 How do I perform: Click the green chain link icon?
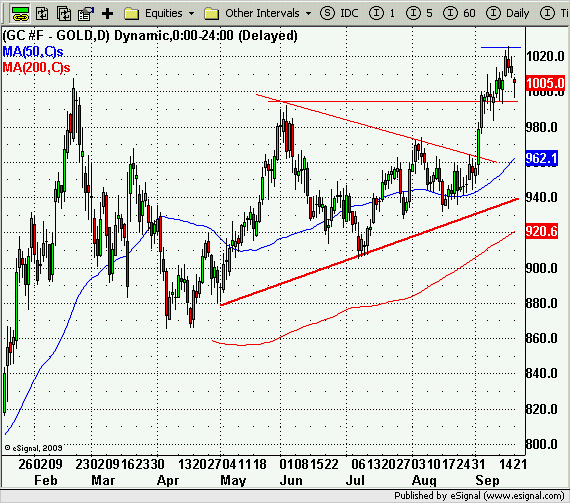pos(21,13)
